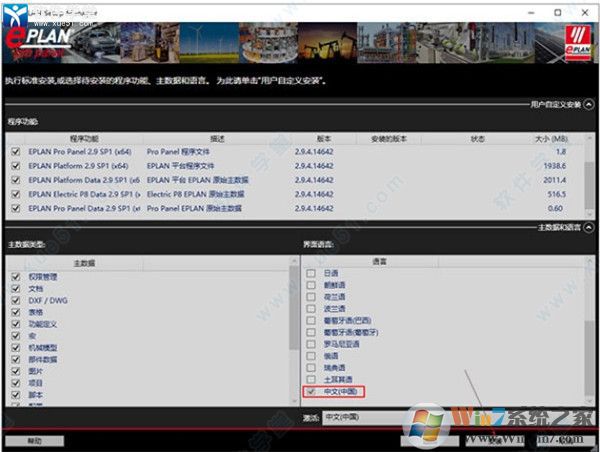Toggle the 中文(中国) language checkbox

[311, 392]
